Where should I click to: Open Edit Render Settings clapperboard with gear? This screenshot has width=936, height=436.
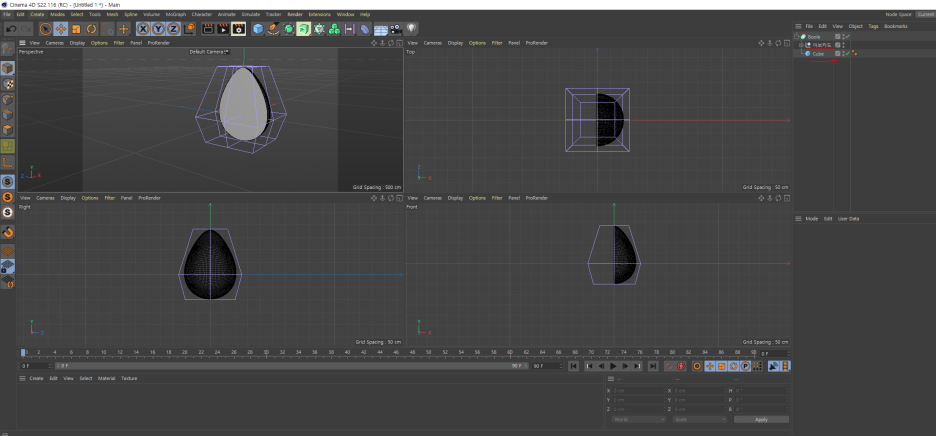point(239,29)
